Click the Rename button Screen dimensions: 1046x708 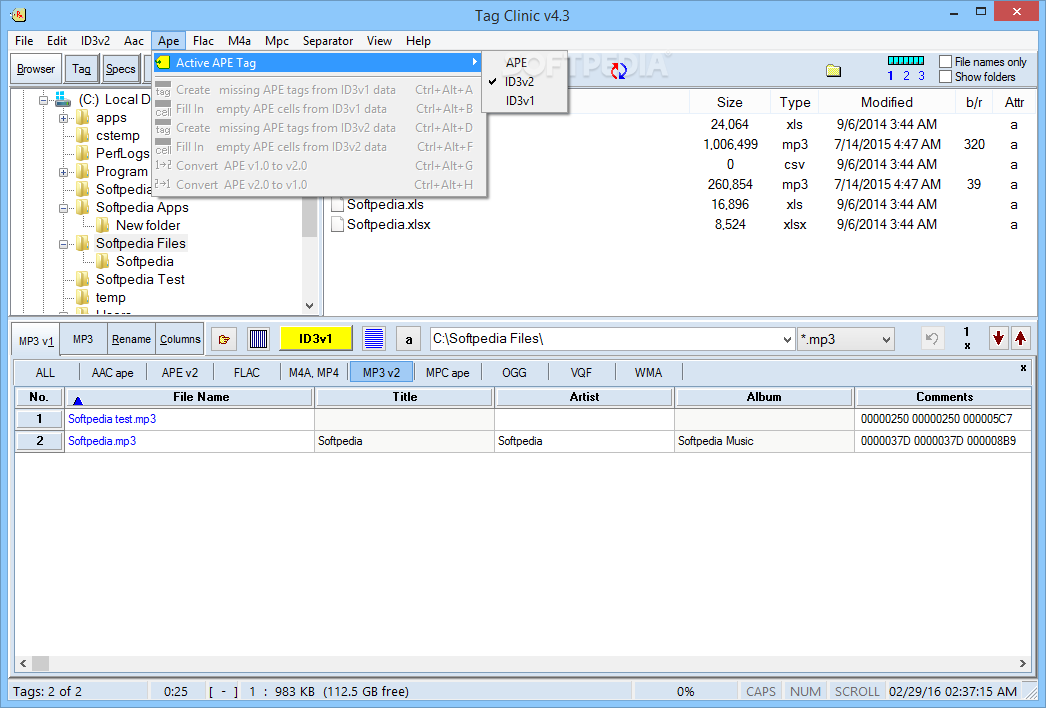131,339
